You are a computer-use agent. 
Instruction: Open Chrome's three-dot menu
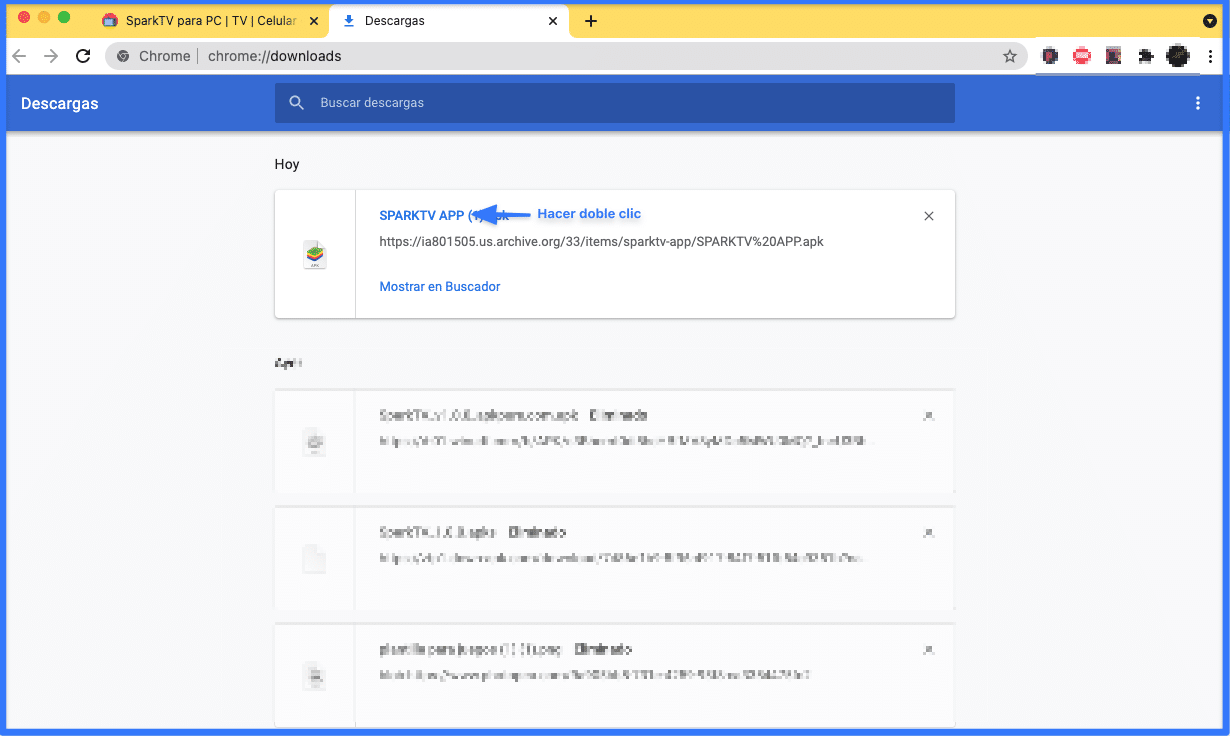coord(1210,56)
